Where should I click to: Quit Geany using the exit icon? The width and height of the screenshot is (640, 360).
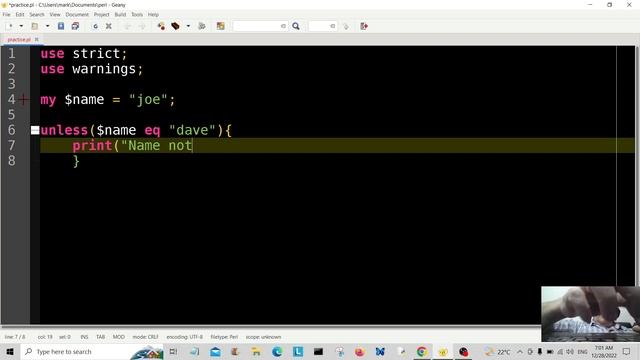(364, 26)
